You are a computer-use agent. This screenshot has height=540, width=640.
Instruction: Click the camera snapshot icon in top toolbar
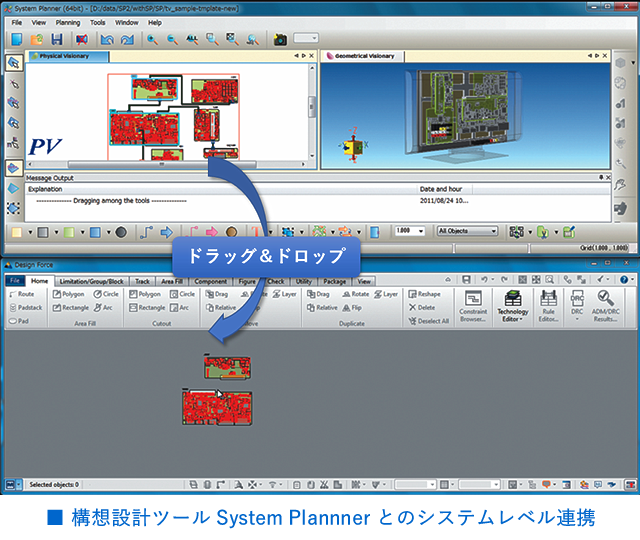(x=279, y=39)
